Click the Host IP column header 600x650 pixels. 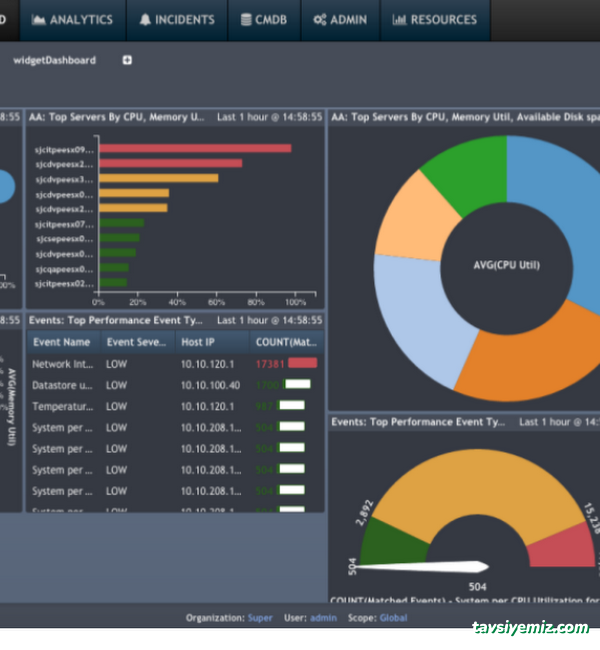[x=197, y=342]
